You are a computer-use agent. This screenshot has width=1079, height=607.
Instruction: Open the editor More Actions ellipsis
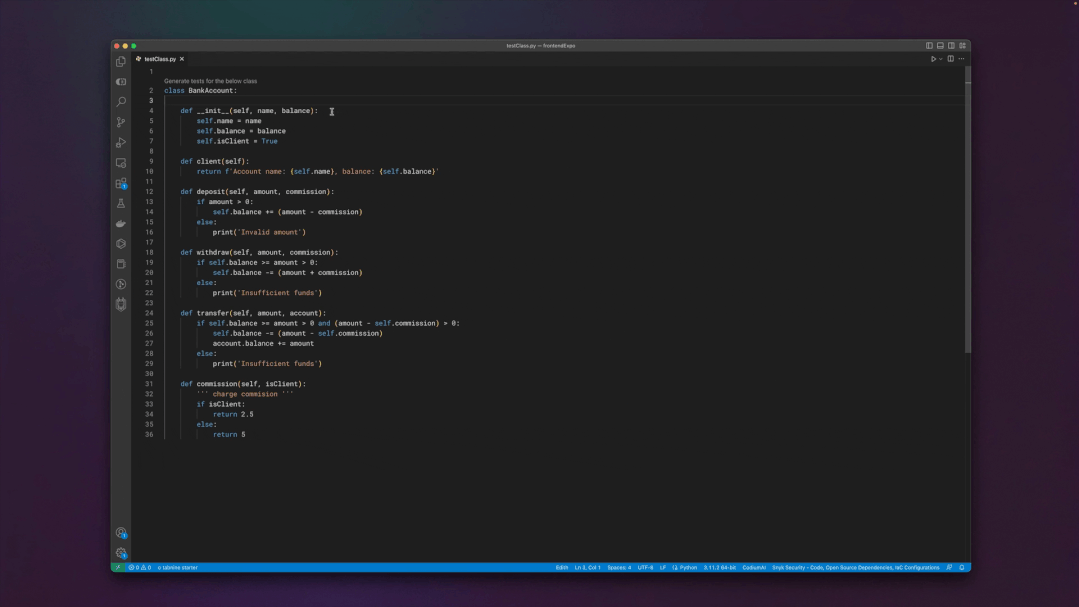coord(962,59)
